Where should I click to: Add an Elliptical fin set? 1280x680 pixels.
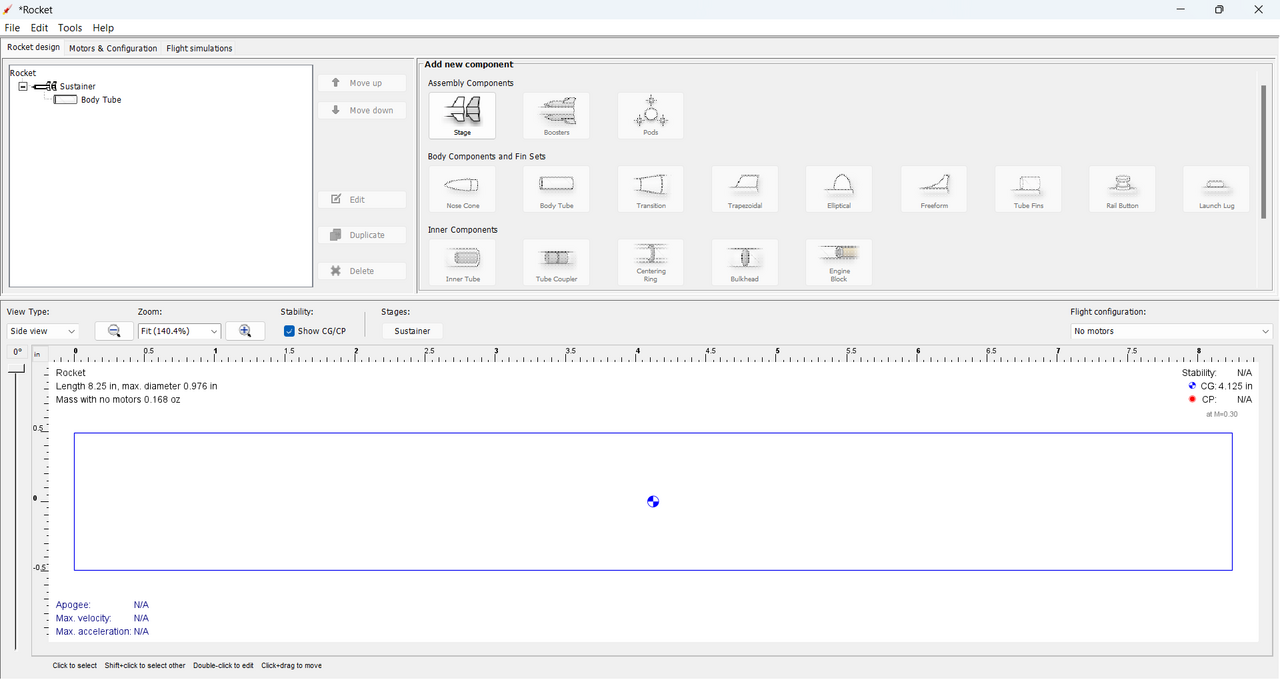[839, 189]
